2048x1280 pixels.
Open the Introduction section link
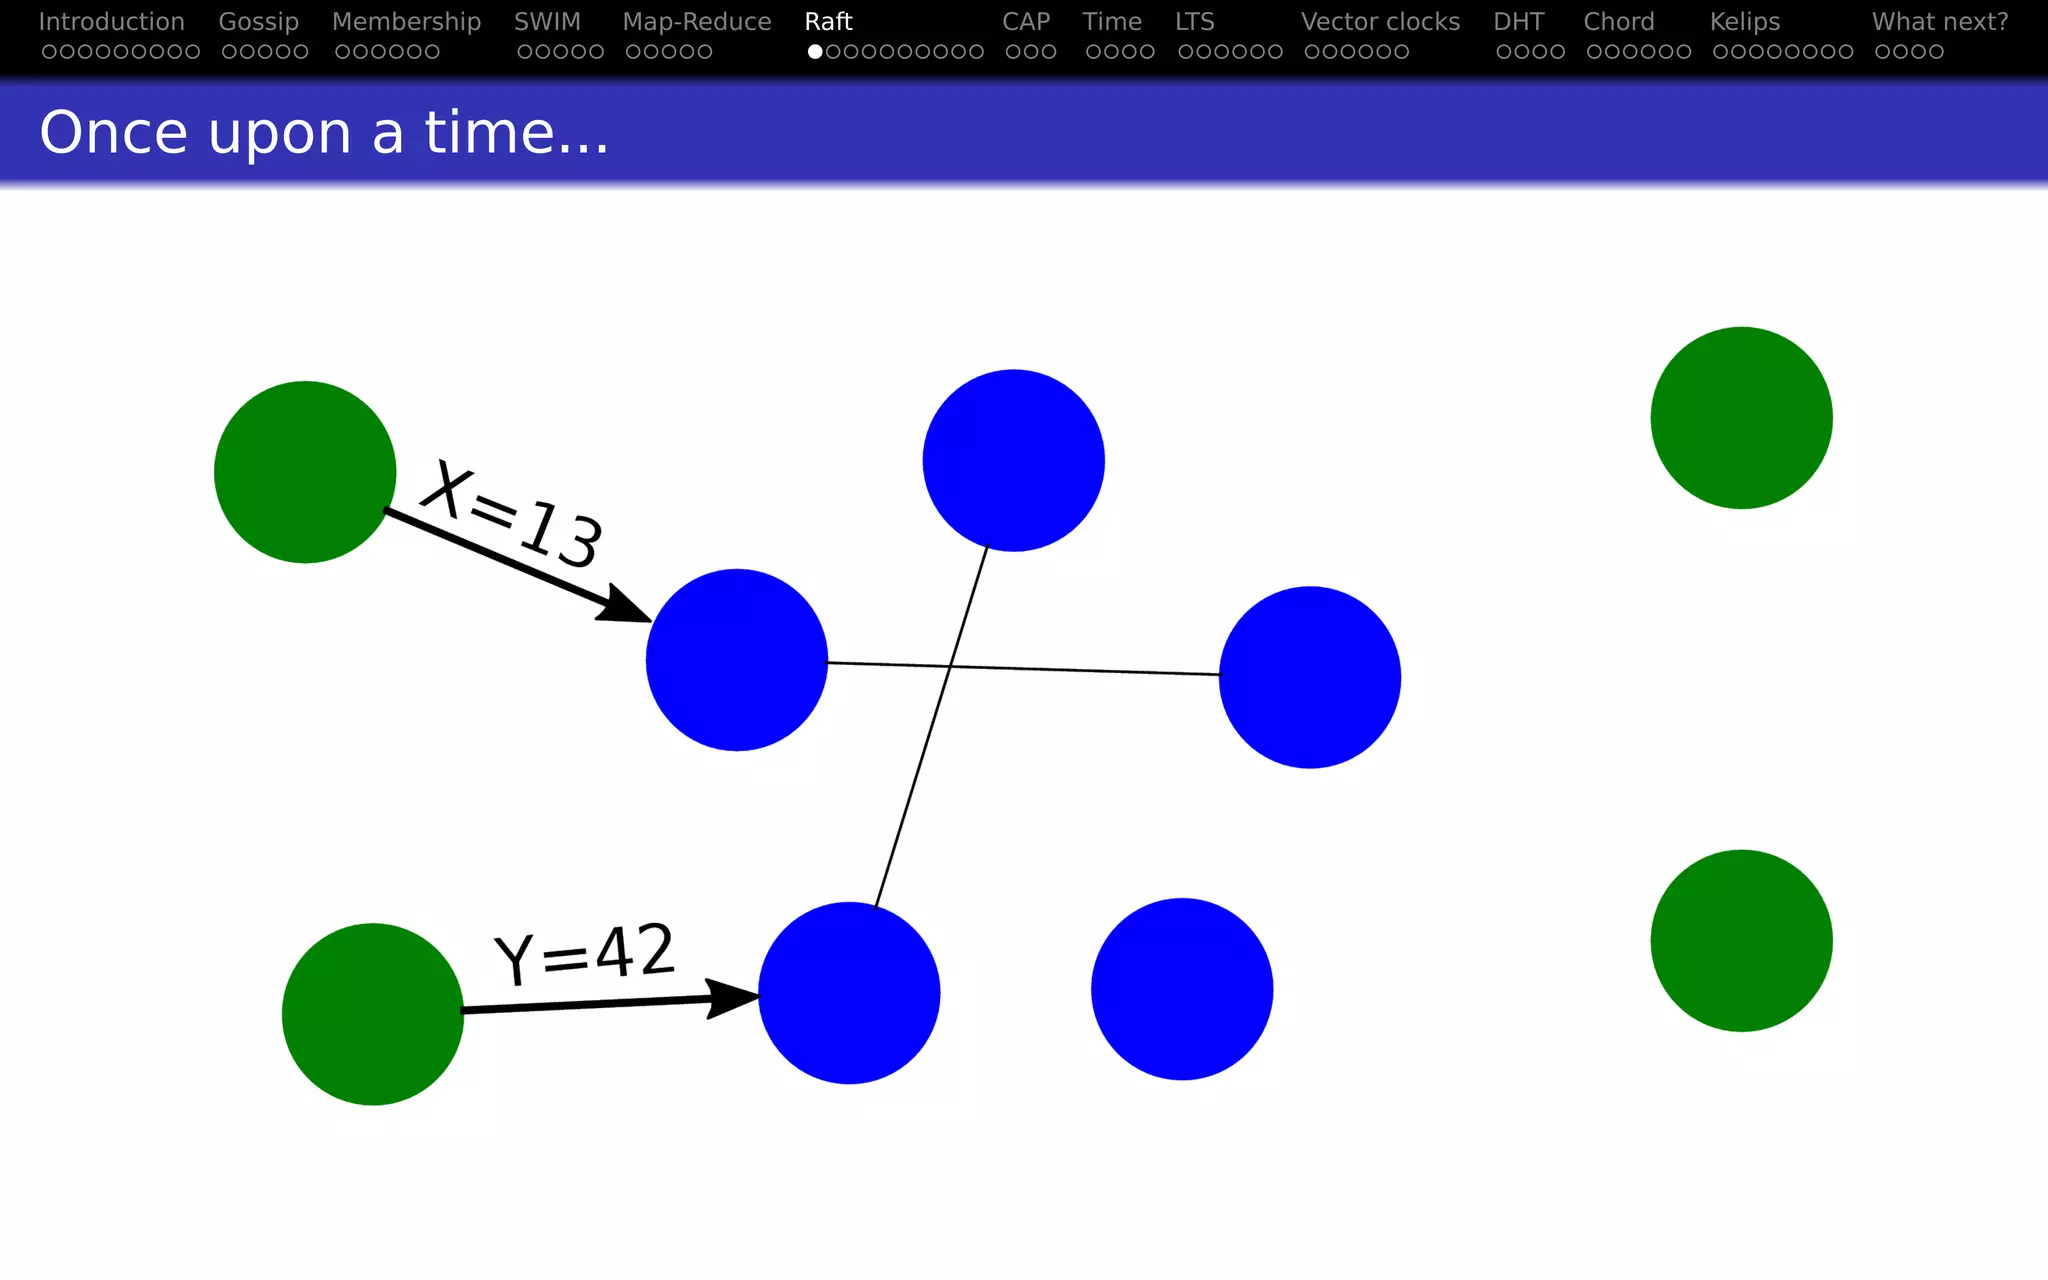pos(111,22)
